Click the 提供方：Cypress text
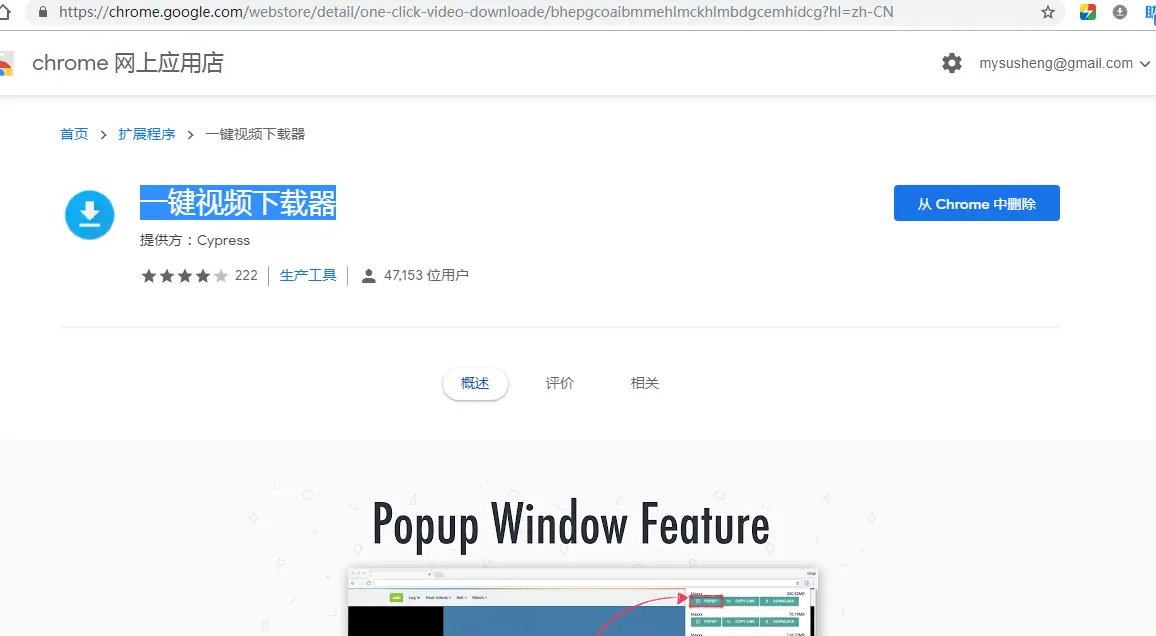 [x=195, y=240]
